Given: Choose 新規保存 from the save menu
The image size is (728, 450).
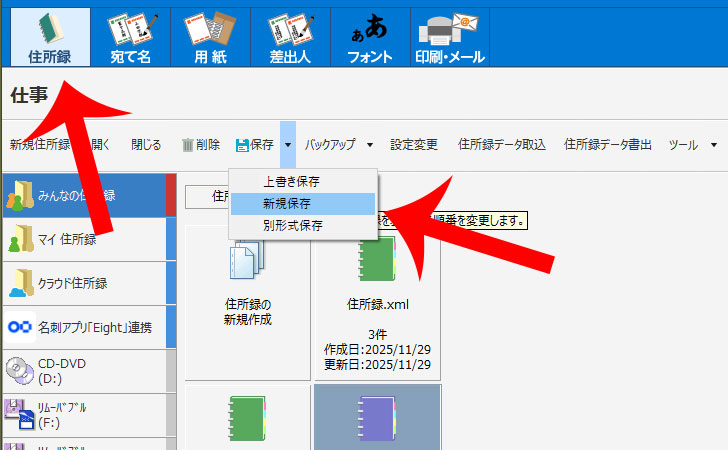Looking at the screenshot, I should [285, 203].
